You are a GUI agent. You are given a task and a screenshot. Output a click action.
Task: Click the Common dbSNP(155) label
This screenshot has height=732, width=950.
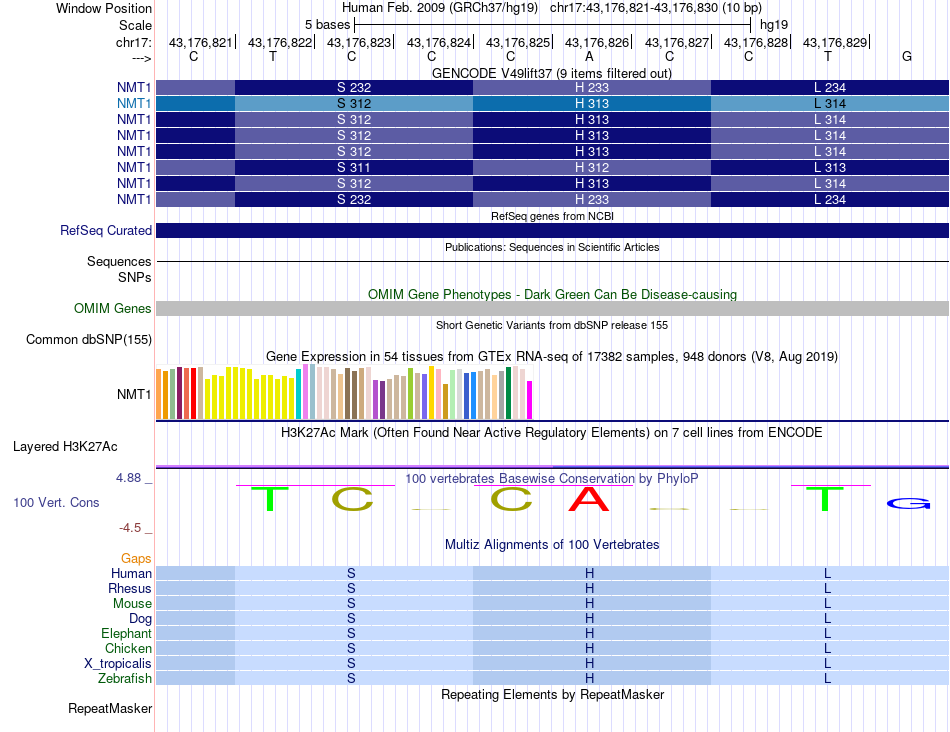[89, 339]
